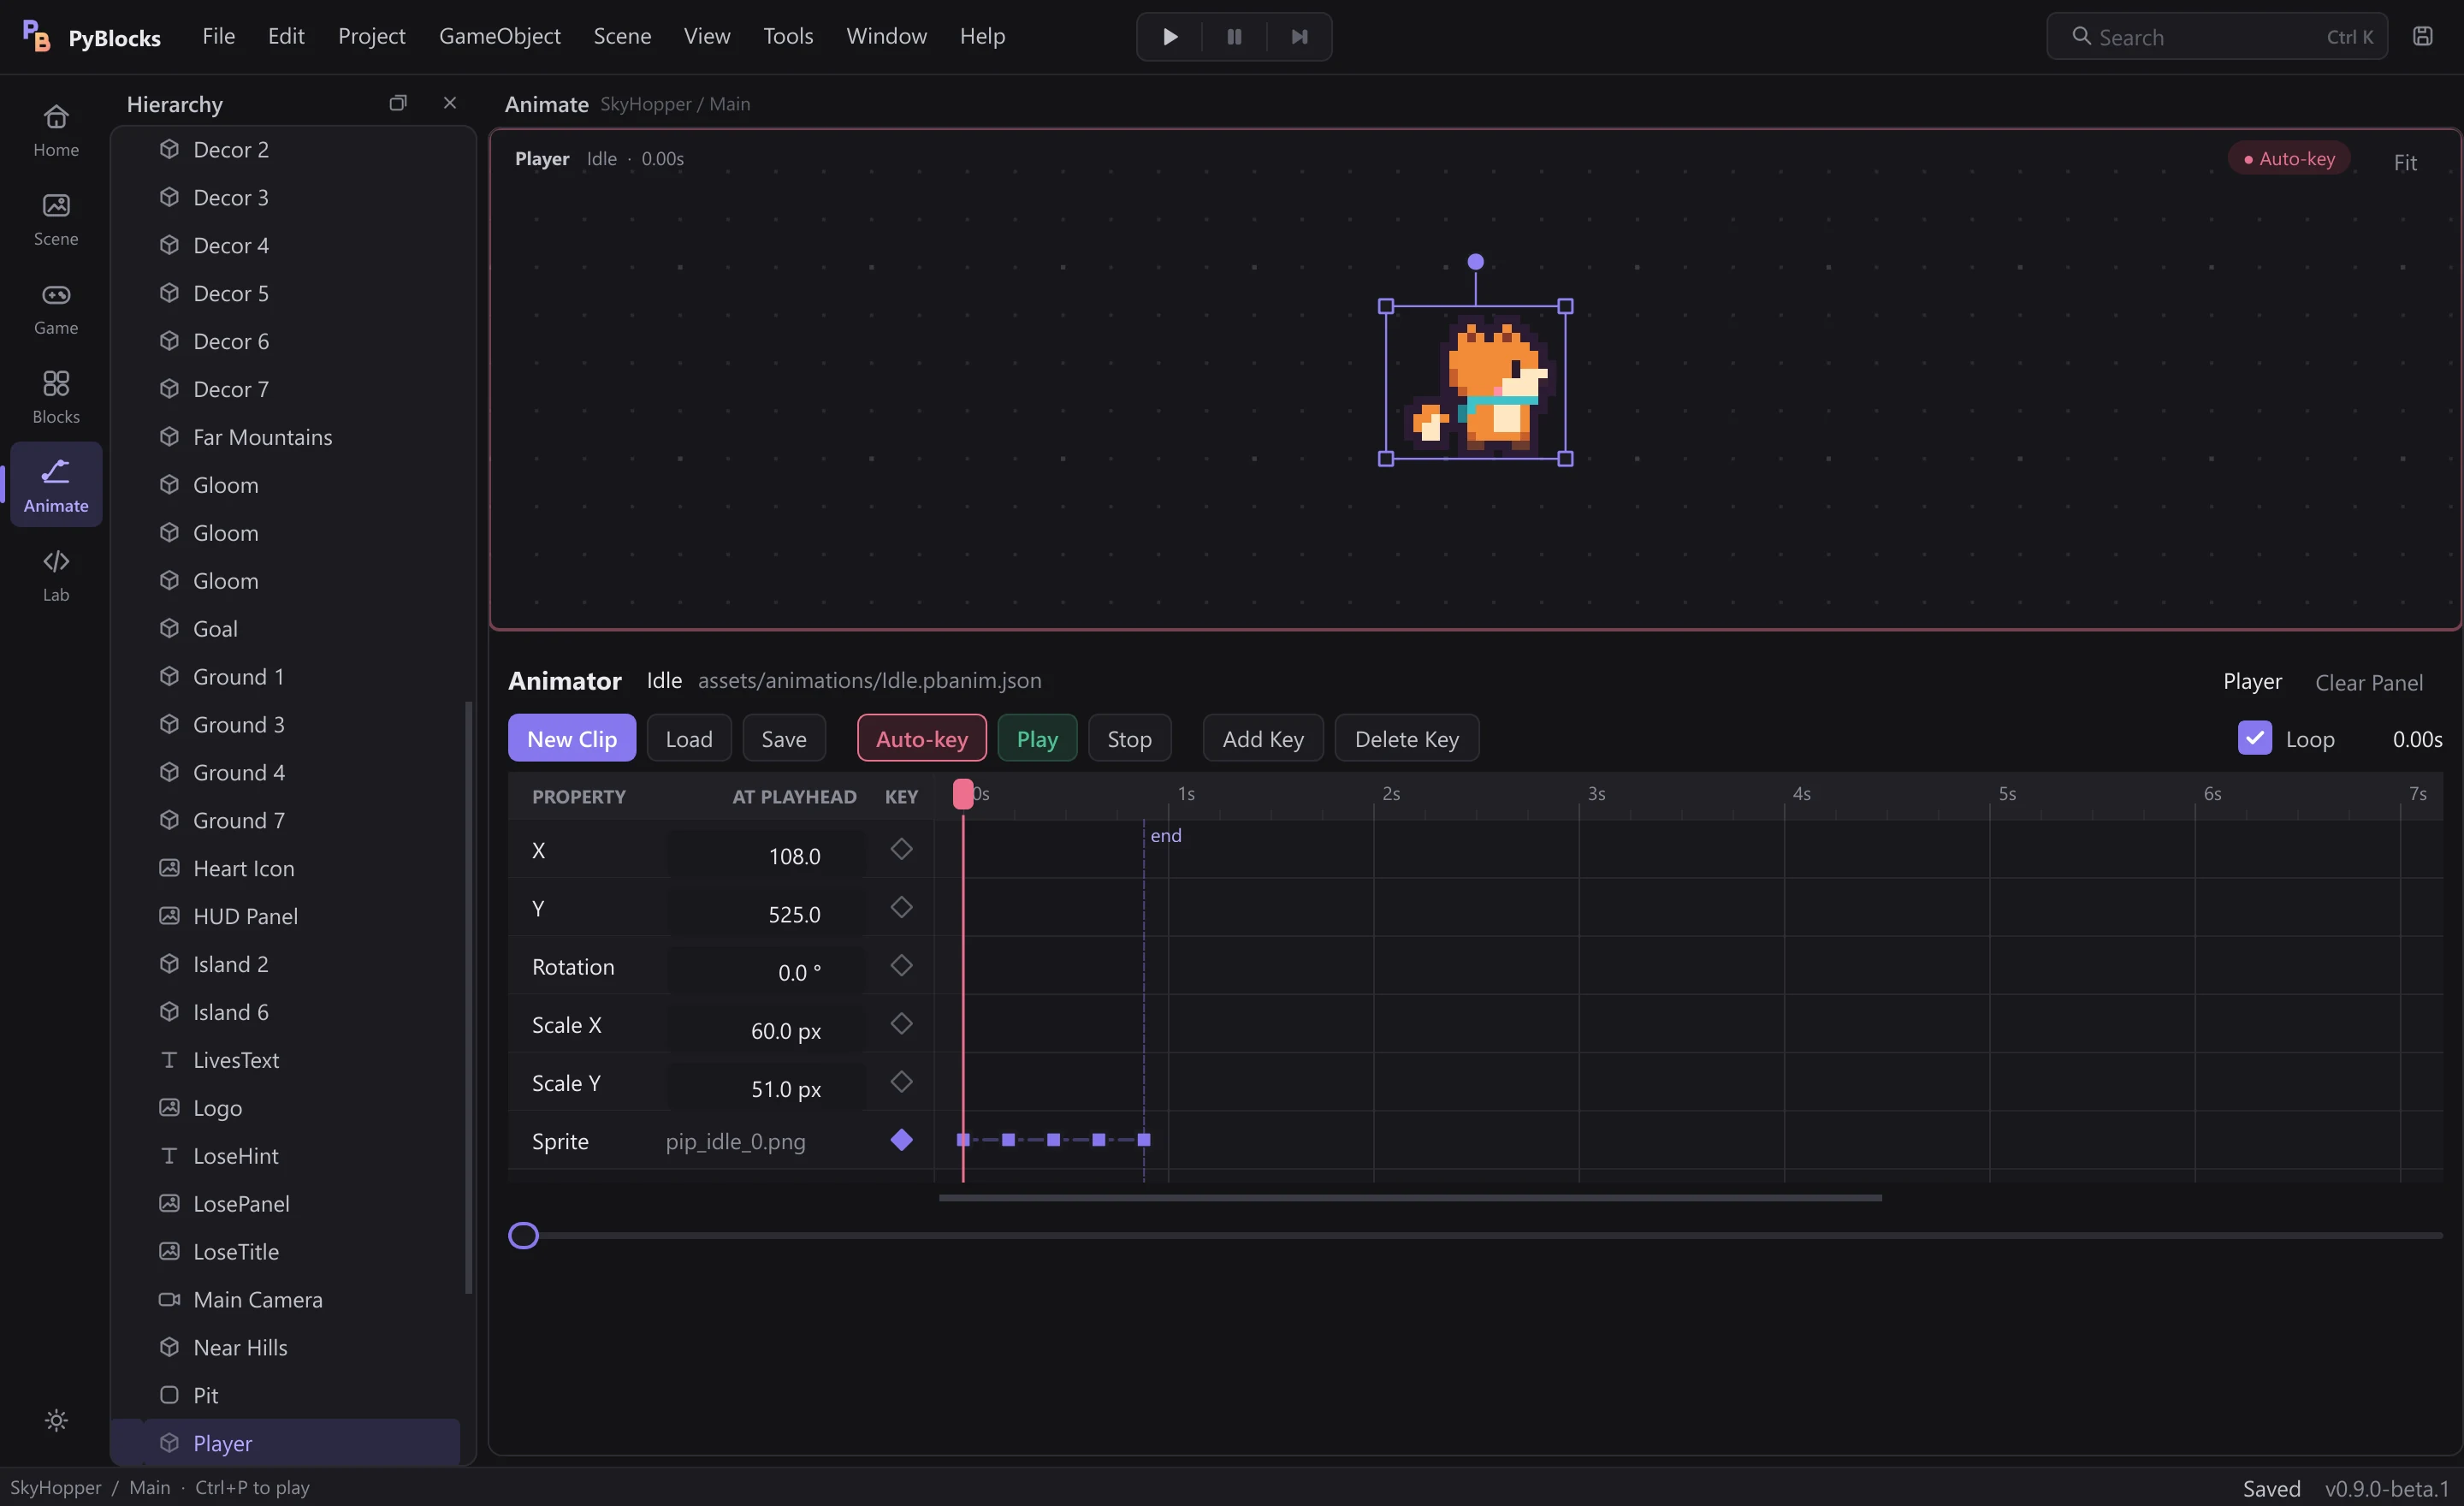This screenshot has height=1506, width=2464.
Task: Click the Load clip button
Action: click(689, 738)
